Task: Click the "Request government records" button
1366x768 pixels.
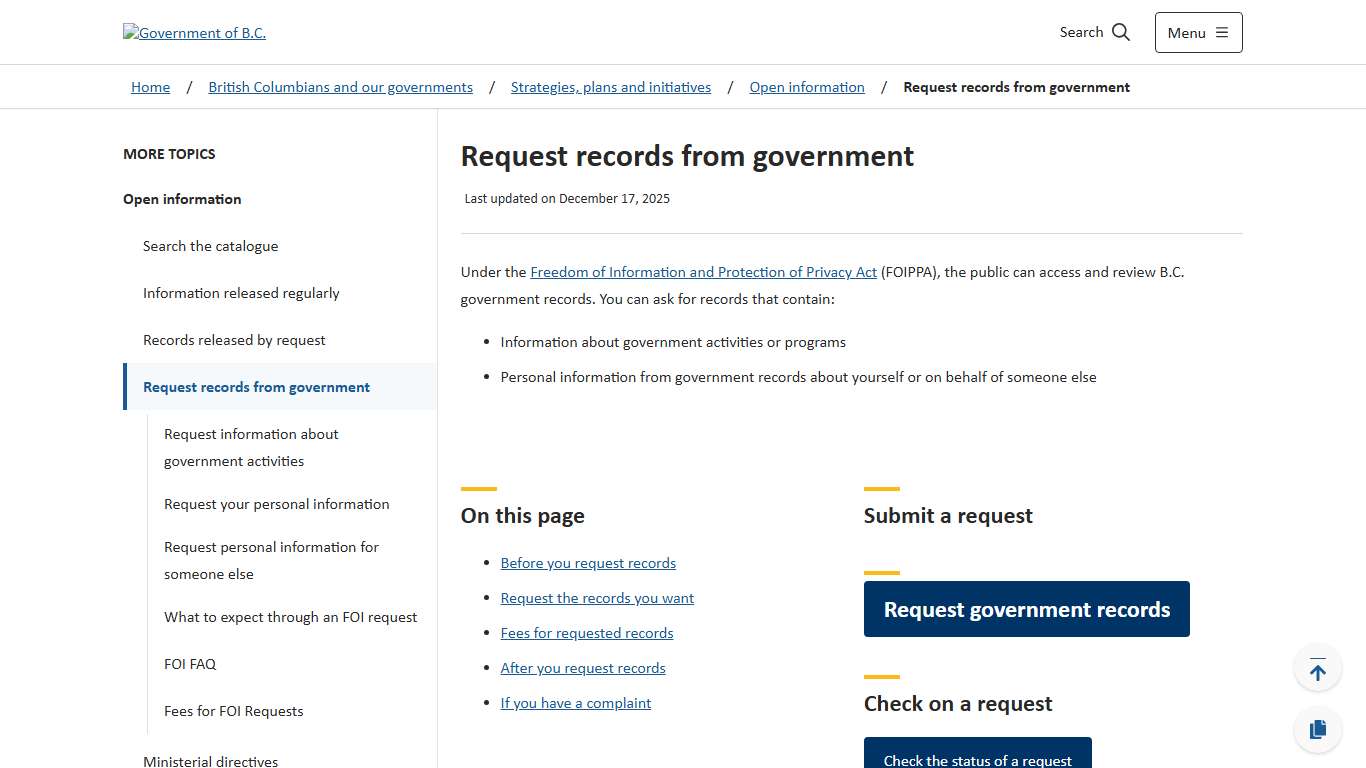Action: [1026, 609]
